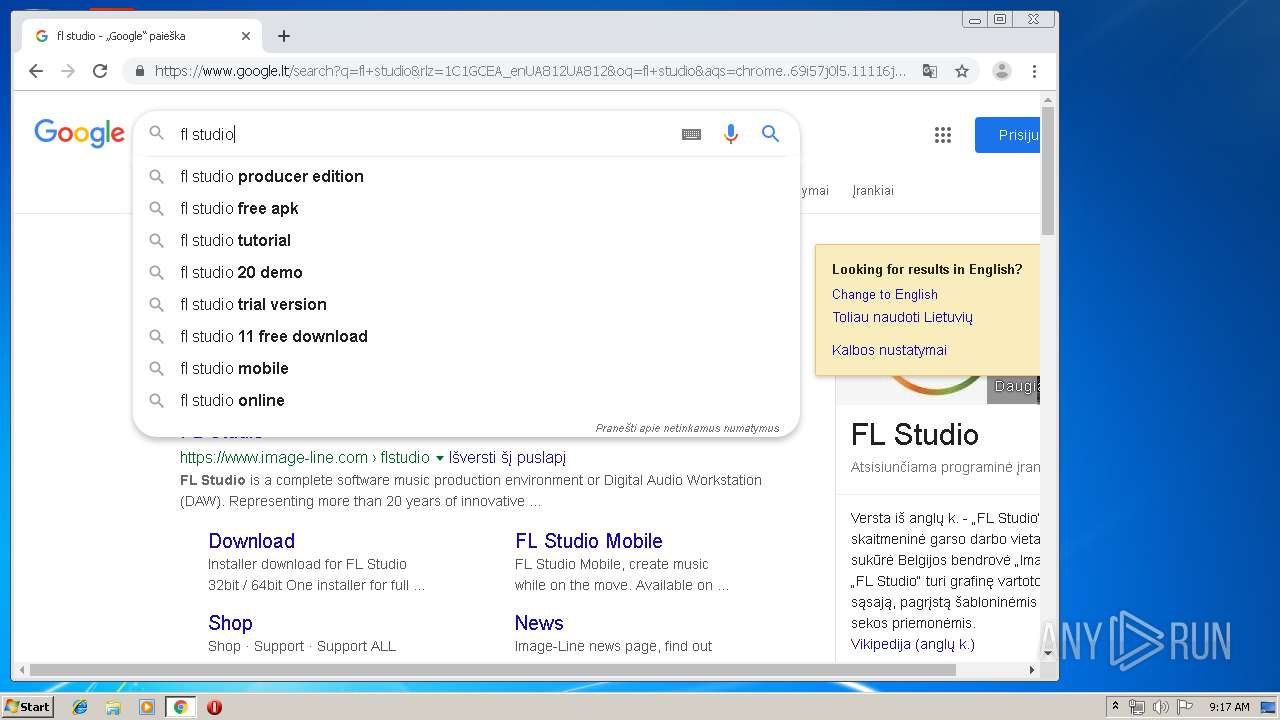Open the volume speaker tray icon
Viewport: 1280px width, 720px height.
[x=1160, y=707]
